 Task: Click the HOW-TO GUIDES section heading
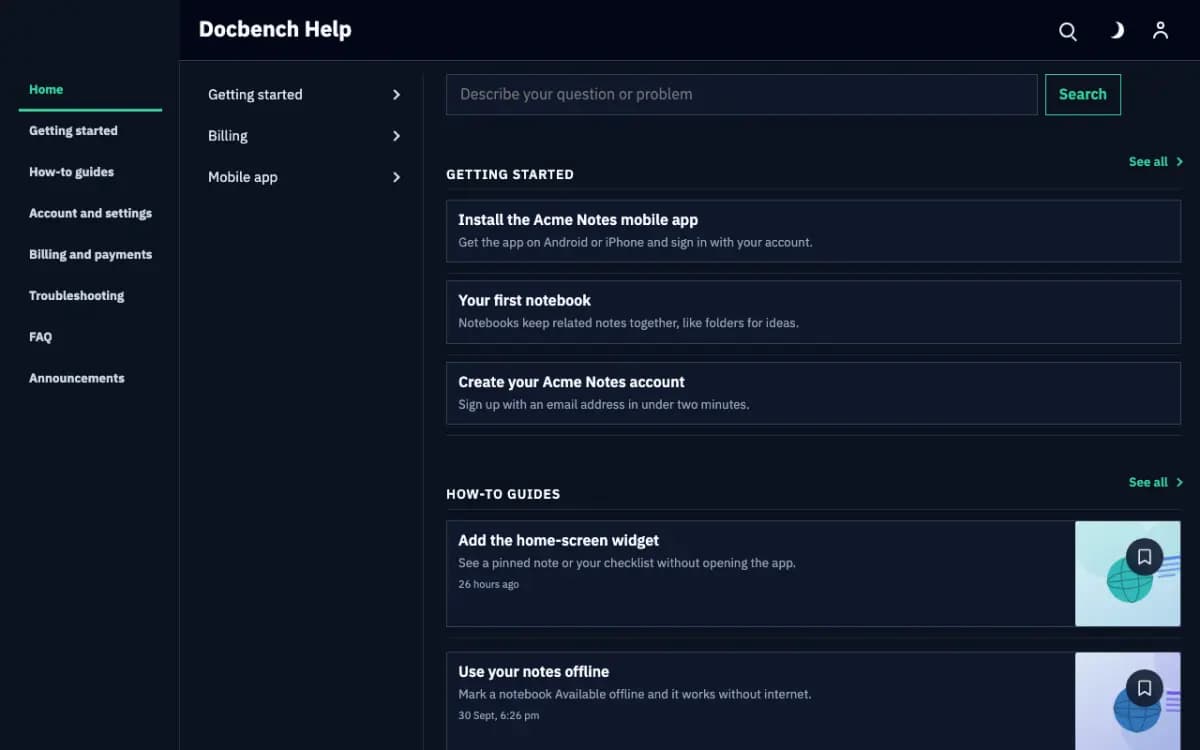pyautogui.click(x=503, y=494)
